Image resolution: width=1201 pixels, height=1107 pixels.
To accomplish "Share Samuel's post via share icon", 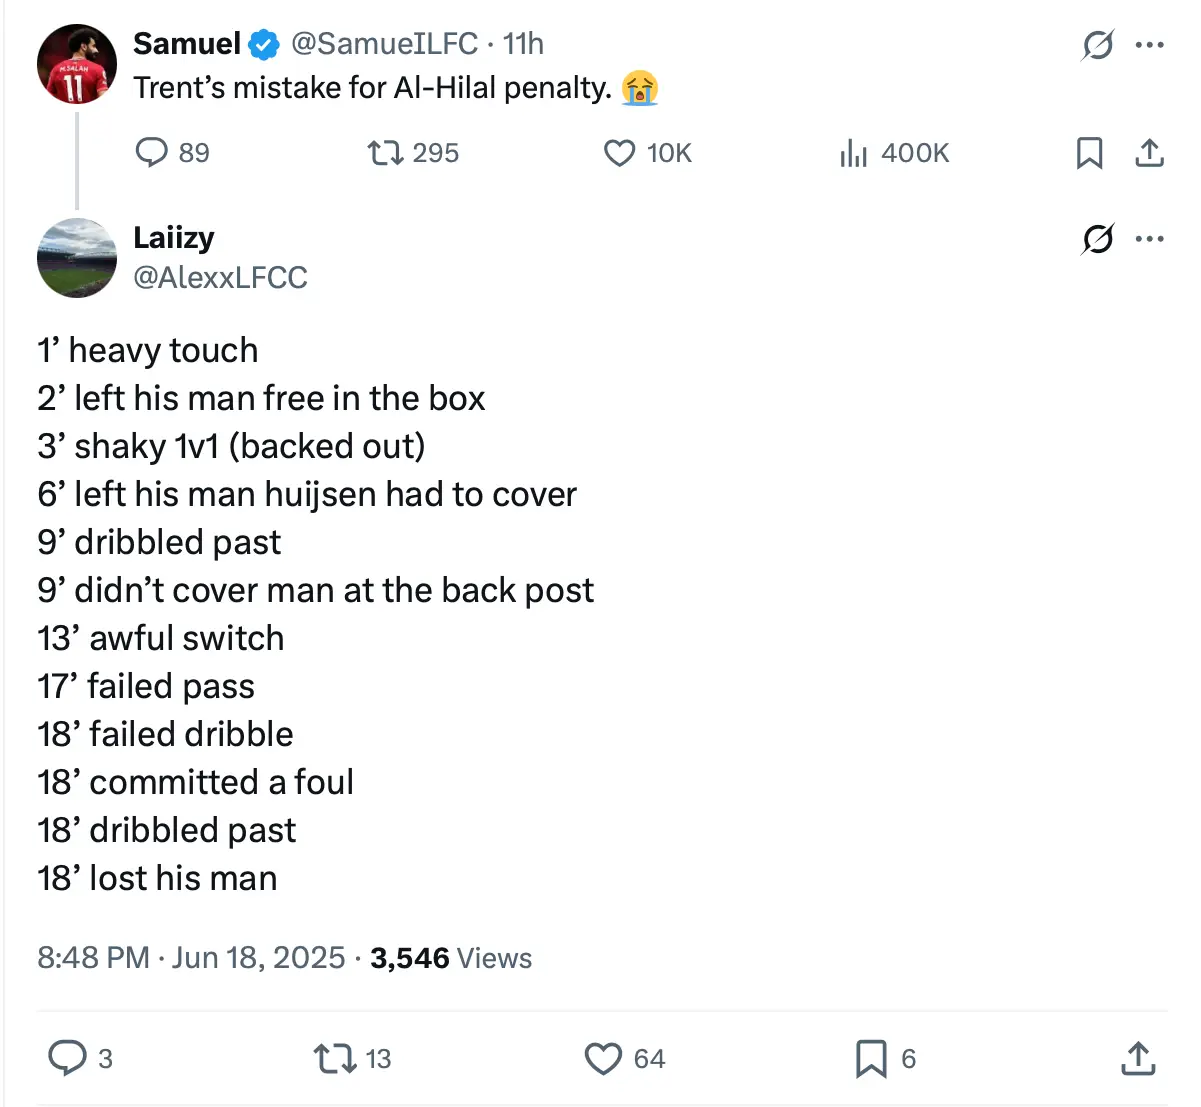I will coord(1149,153).
